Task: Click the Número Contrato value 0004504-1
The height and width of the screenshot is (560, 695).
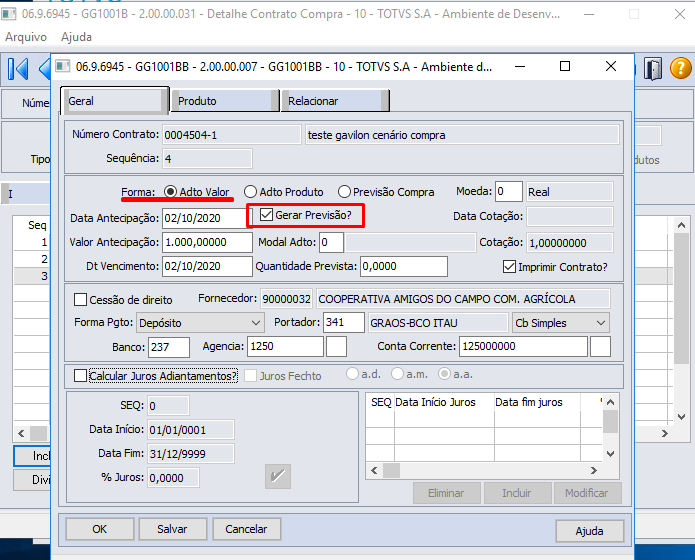Action: point(232,135)
